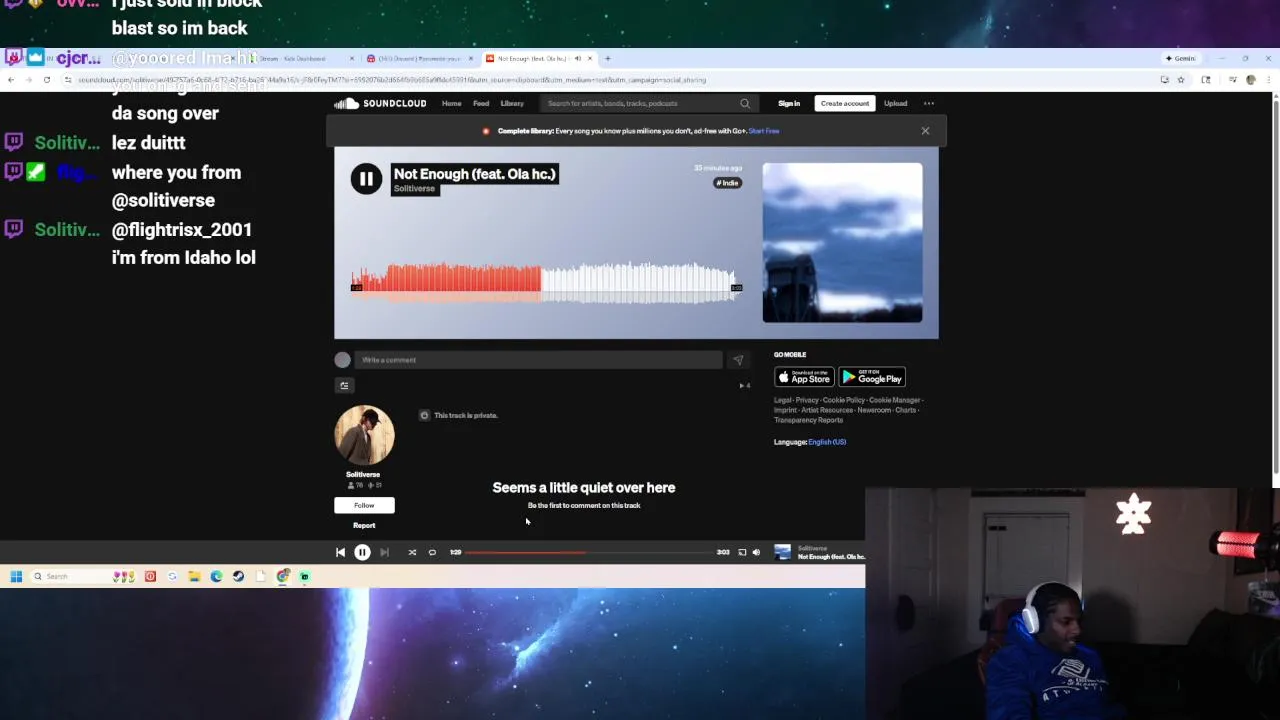Click the add to queue icon below comment box
Viewport: 1280px width, 720px height.
(344, 386)
